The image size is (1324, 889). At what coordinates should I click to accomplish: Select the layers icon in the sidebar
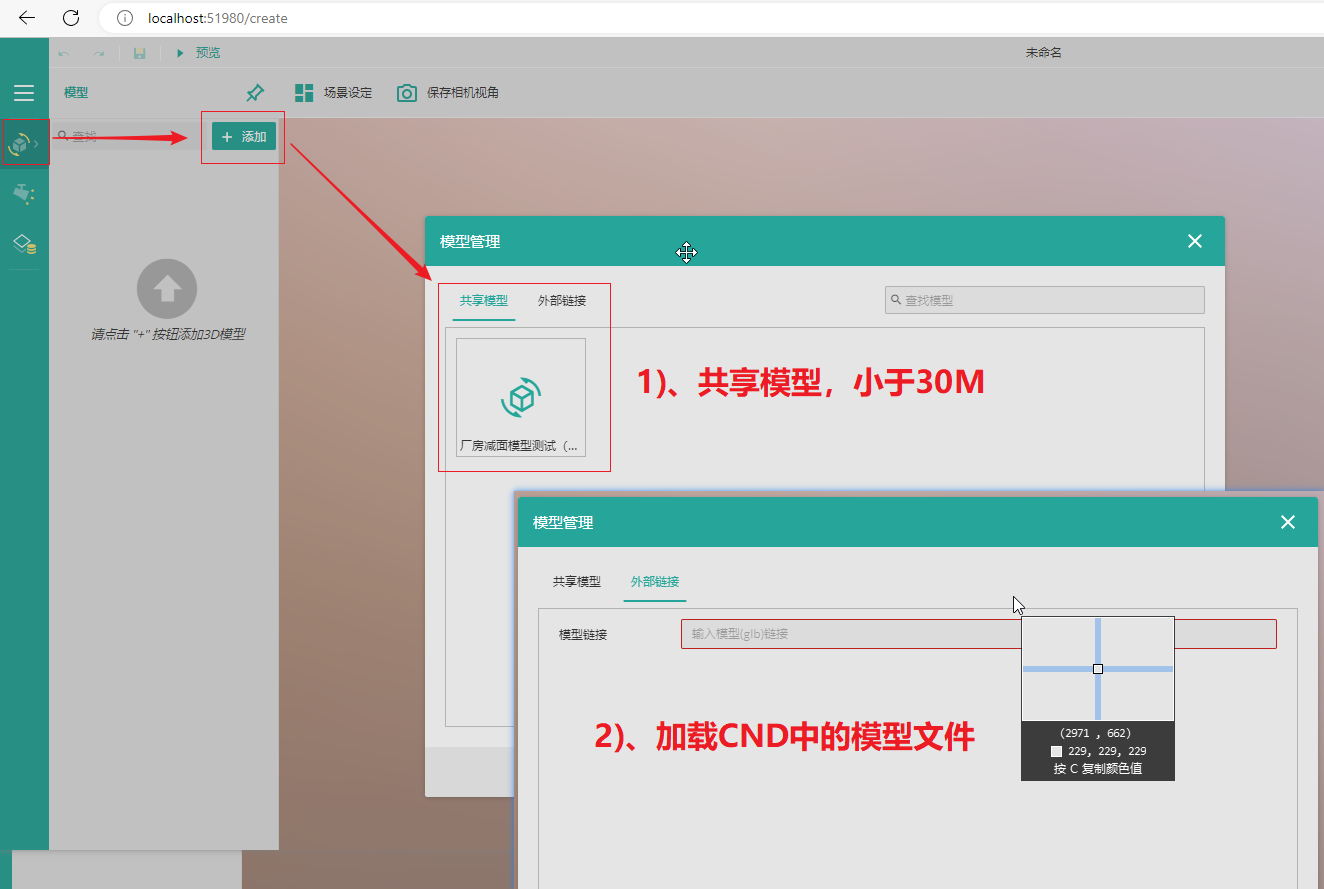pos(22,241)
